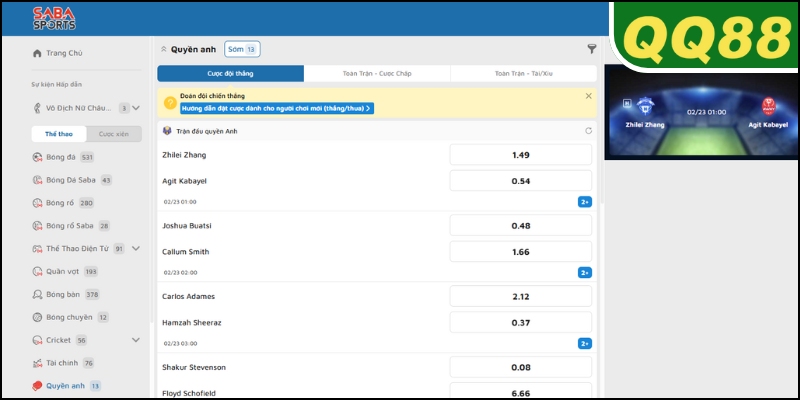Expand the Cricket category chevron
Screen dimensions: 800x400
(136, 340)
